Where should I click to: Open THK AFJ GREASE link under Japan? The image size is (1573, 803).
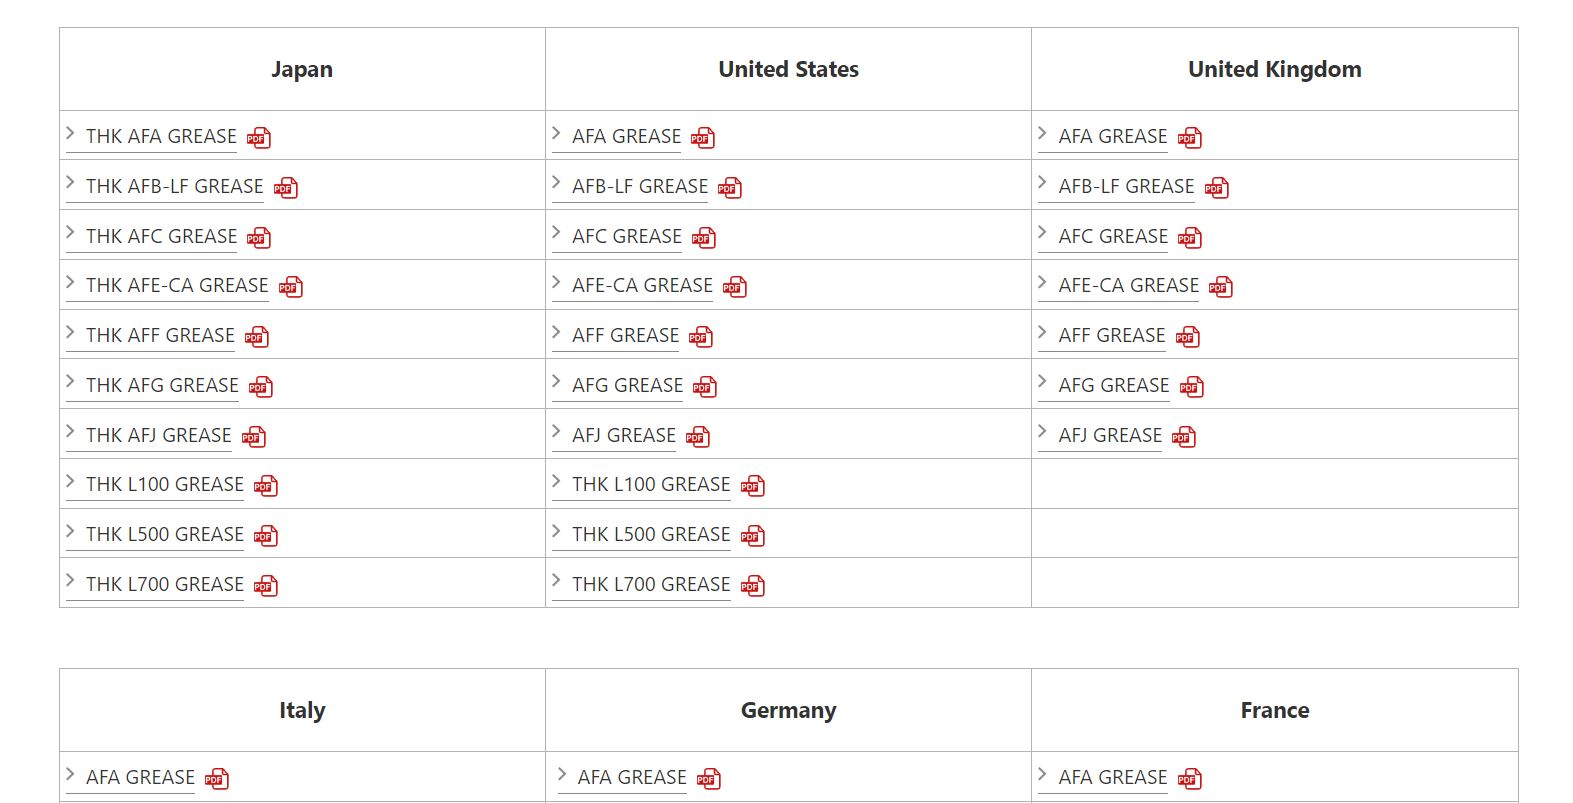[159, 436]
